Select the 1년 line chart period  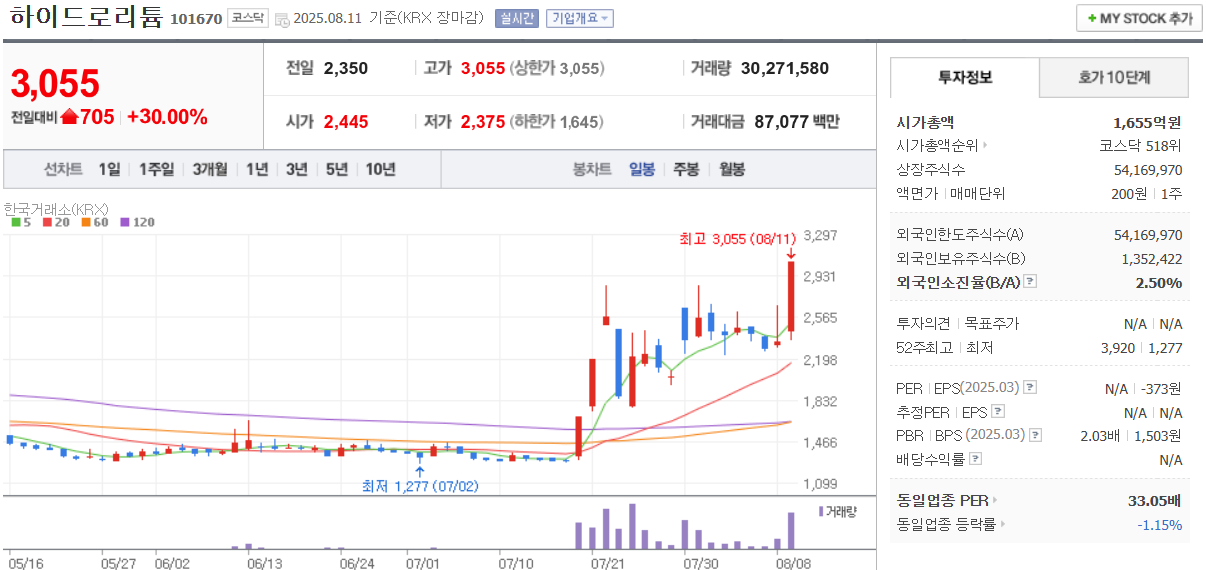(257, 169)
